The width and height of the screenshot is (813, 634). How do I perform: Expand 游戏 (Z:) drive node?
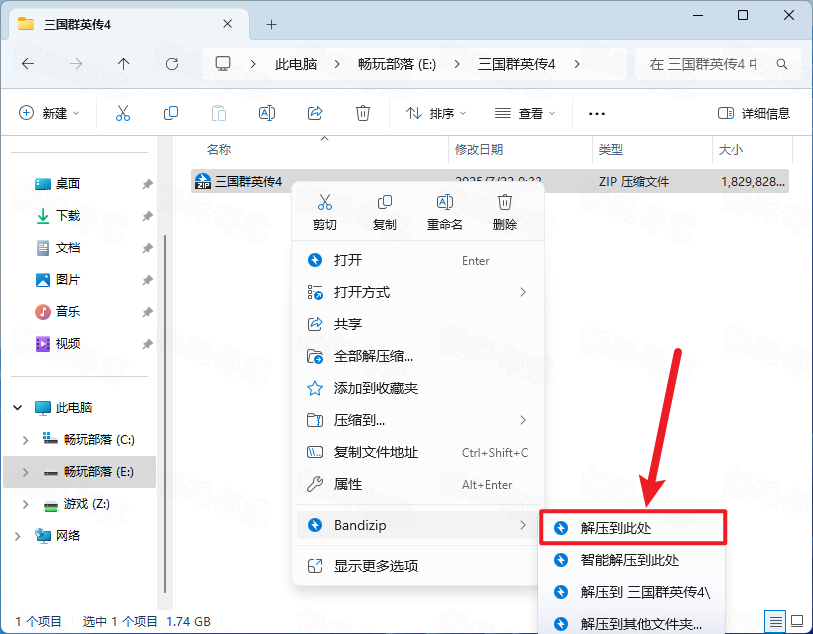tap(25, 504)
